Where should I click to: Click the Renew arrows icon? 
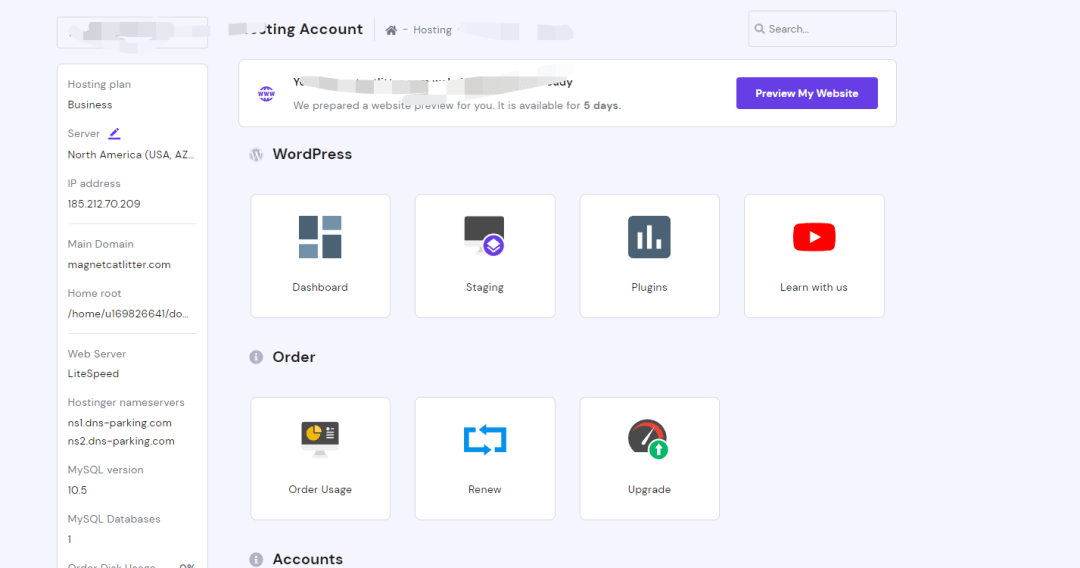point(485,439)
